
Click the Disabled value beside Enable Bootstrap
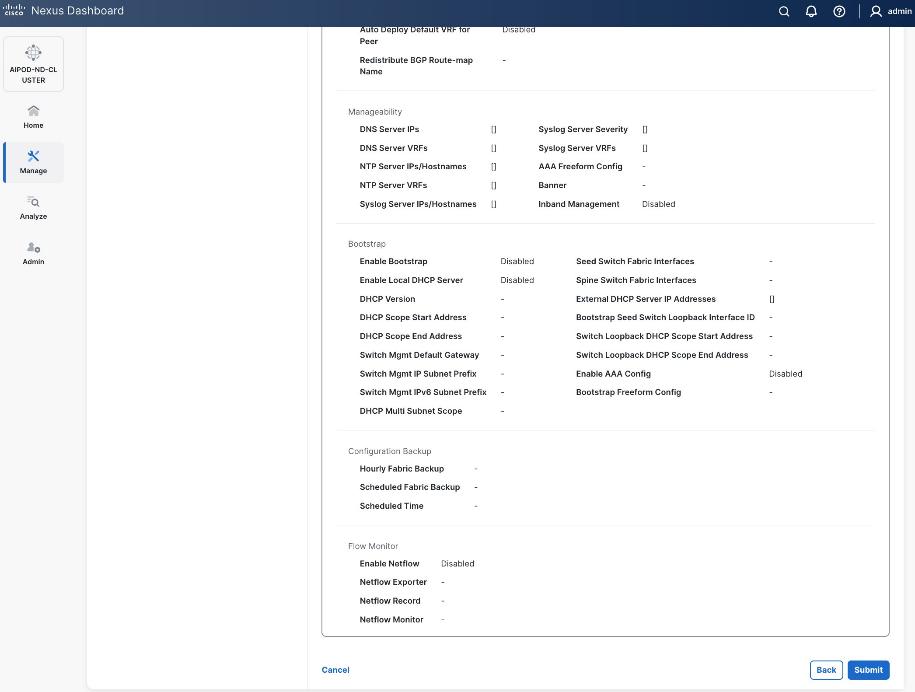point(517,261)
